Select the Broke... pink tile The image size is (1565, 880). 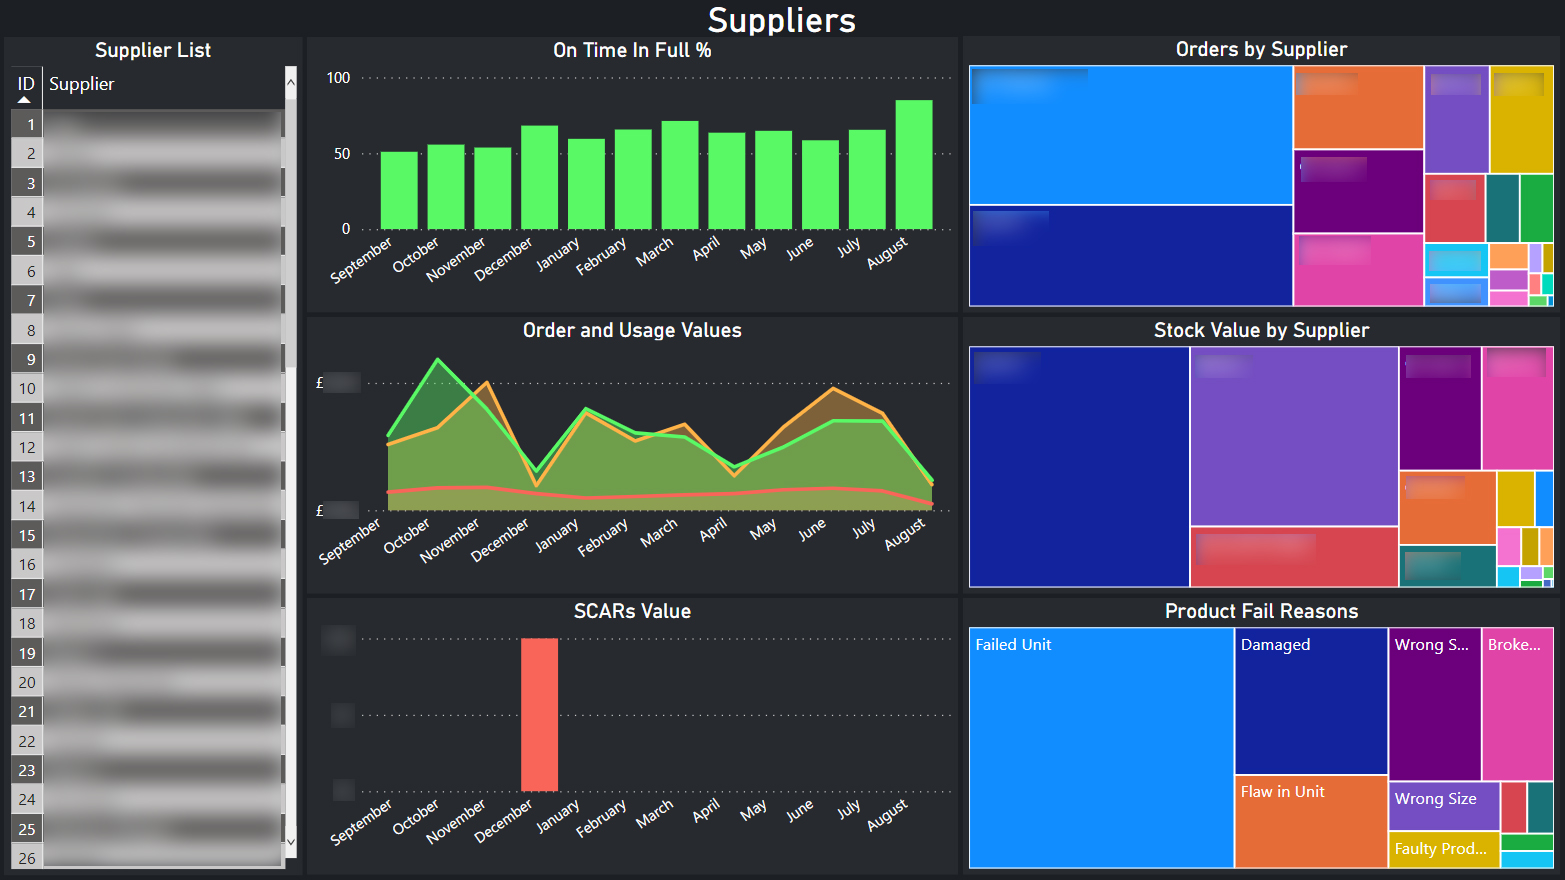tap(1518, 704)
